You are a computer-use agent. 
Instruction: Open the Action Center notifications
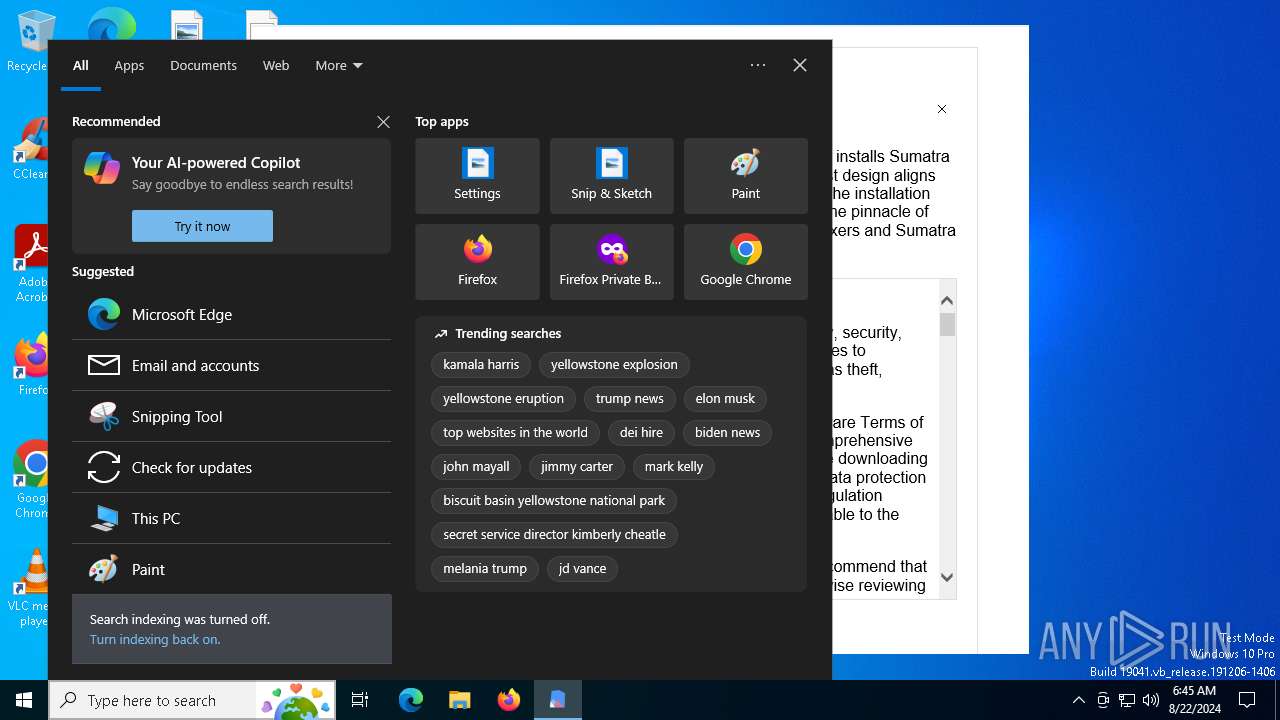[1247, 700]
